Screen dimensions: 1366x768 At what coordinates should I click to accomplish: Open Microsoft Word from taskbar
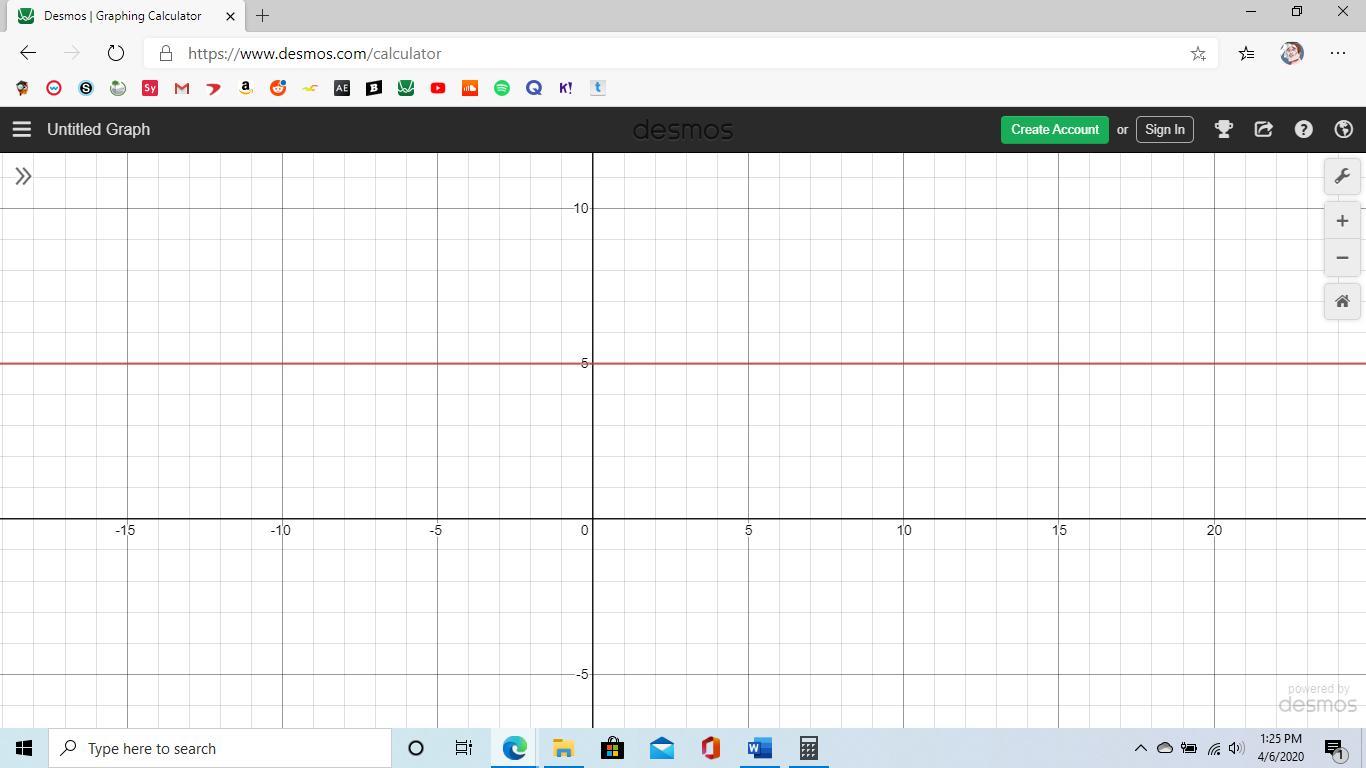point(760,748)
